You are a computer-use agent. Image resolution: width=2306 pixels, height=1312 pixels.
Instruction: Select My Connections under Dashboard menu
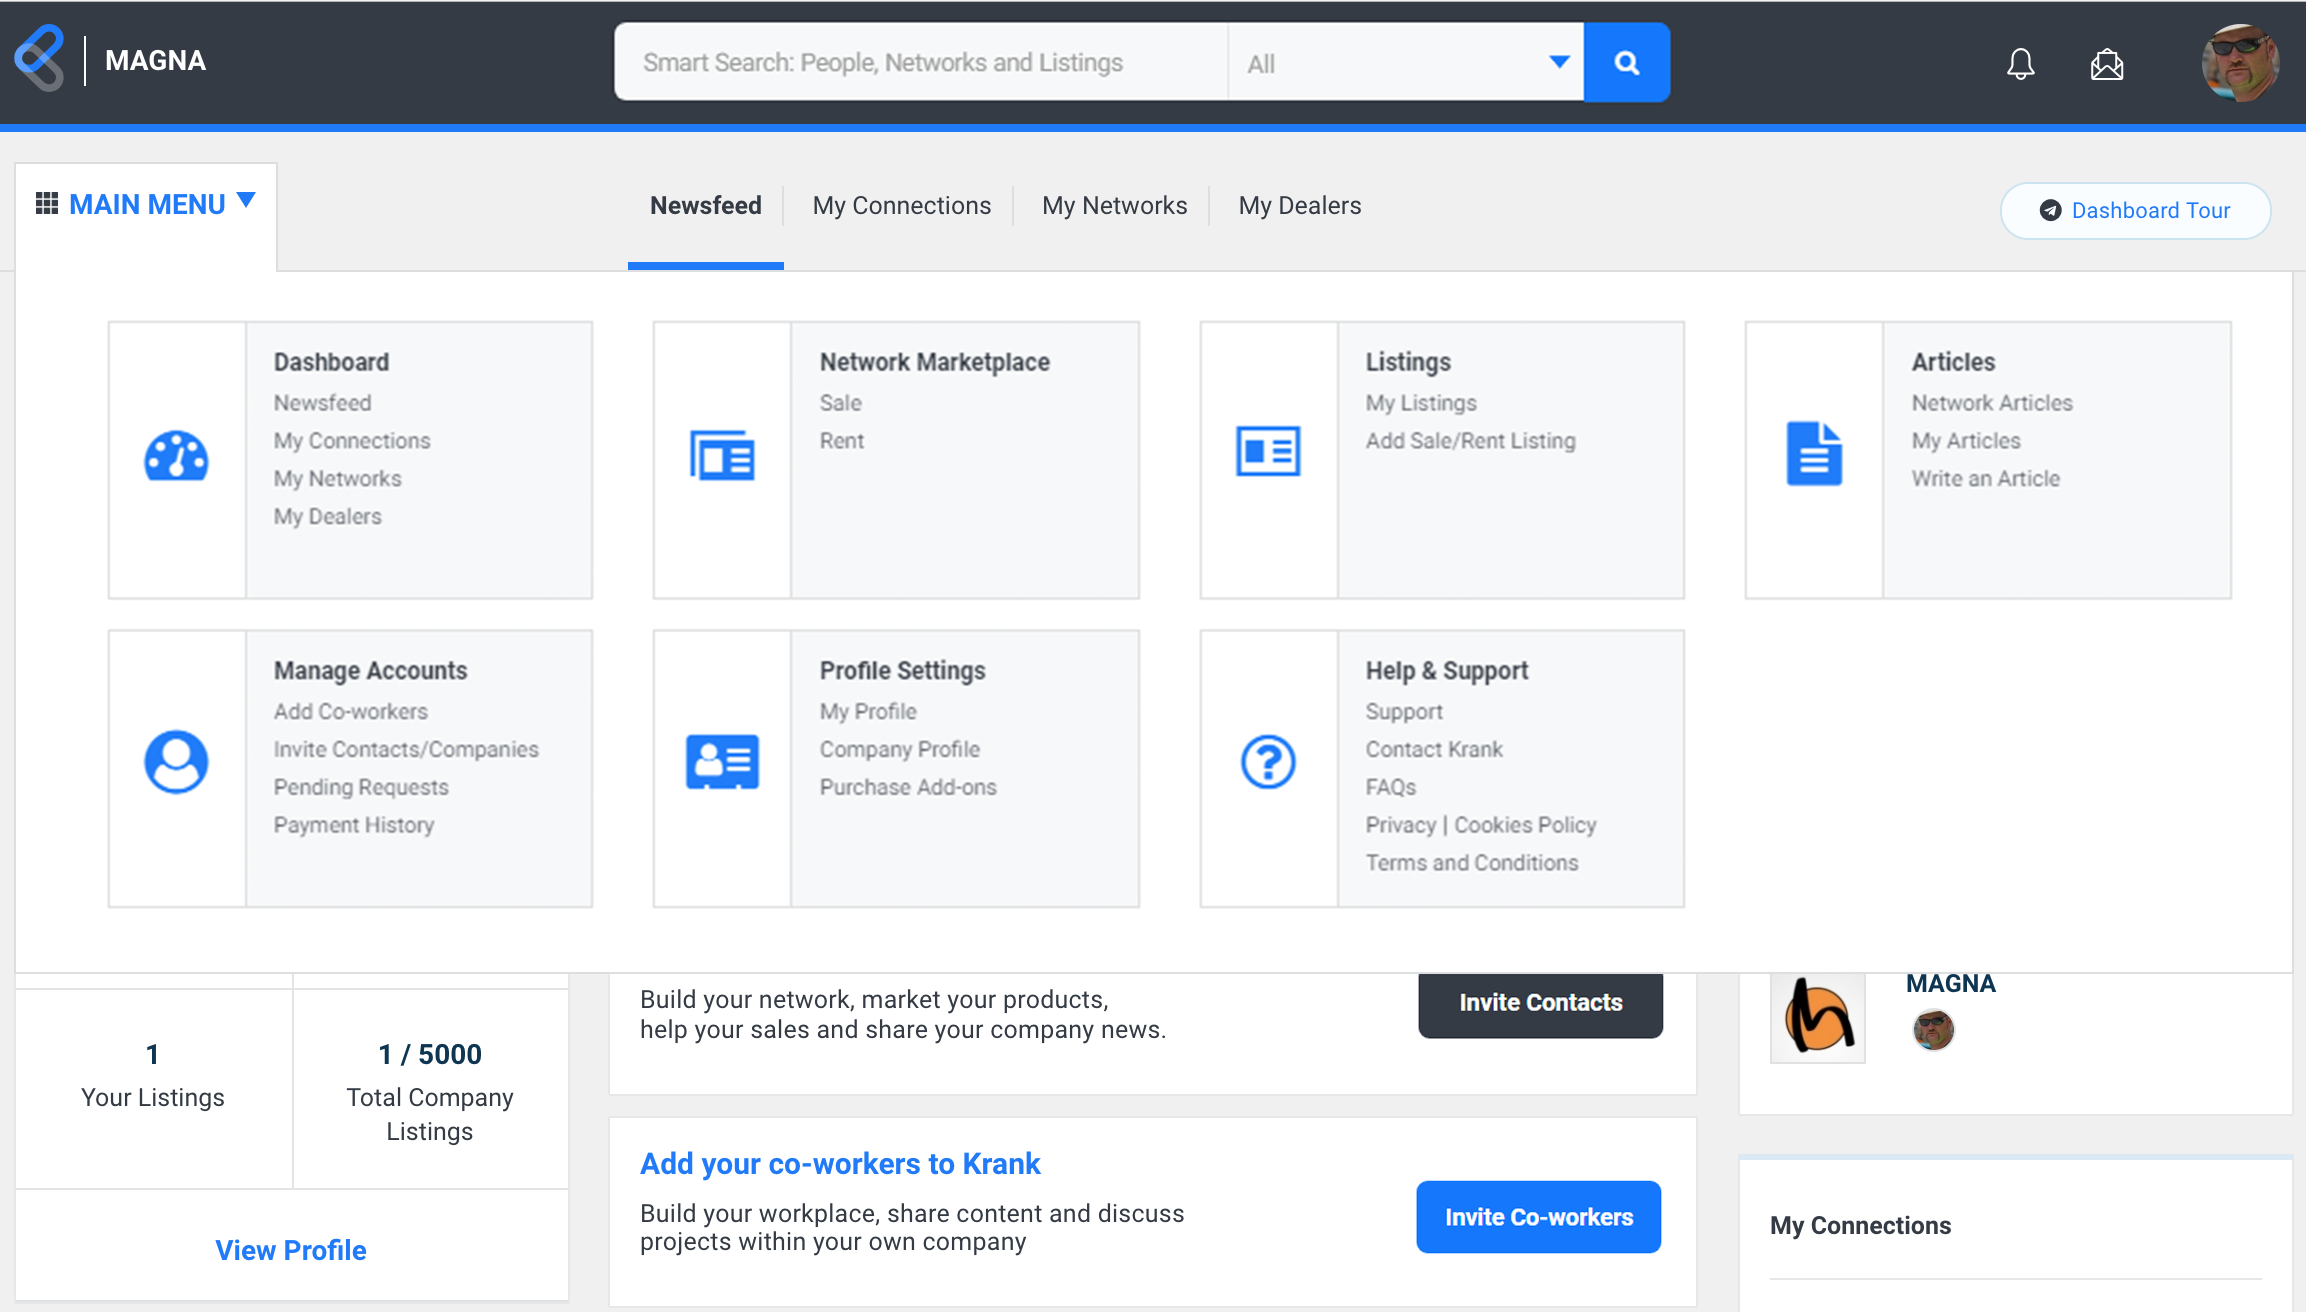(352, 441)
